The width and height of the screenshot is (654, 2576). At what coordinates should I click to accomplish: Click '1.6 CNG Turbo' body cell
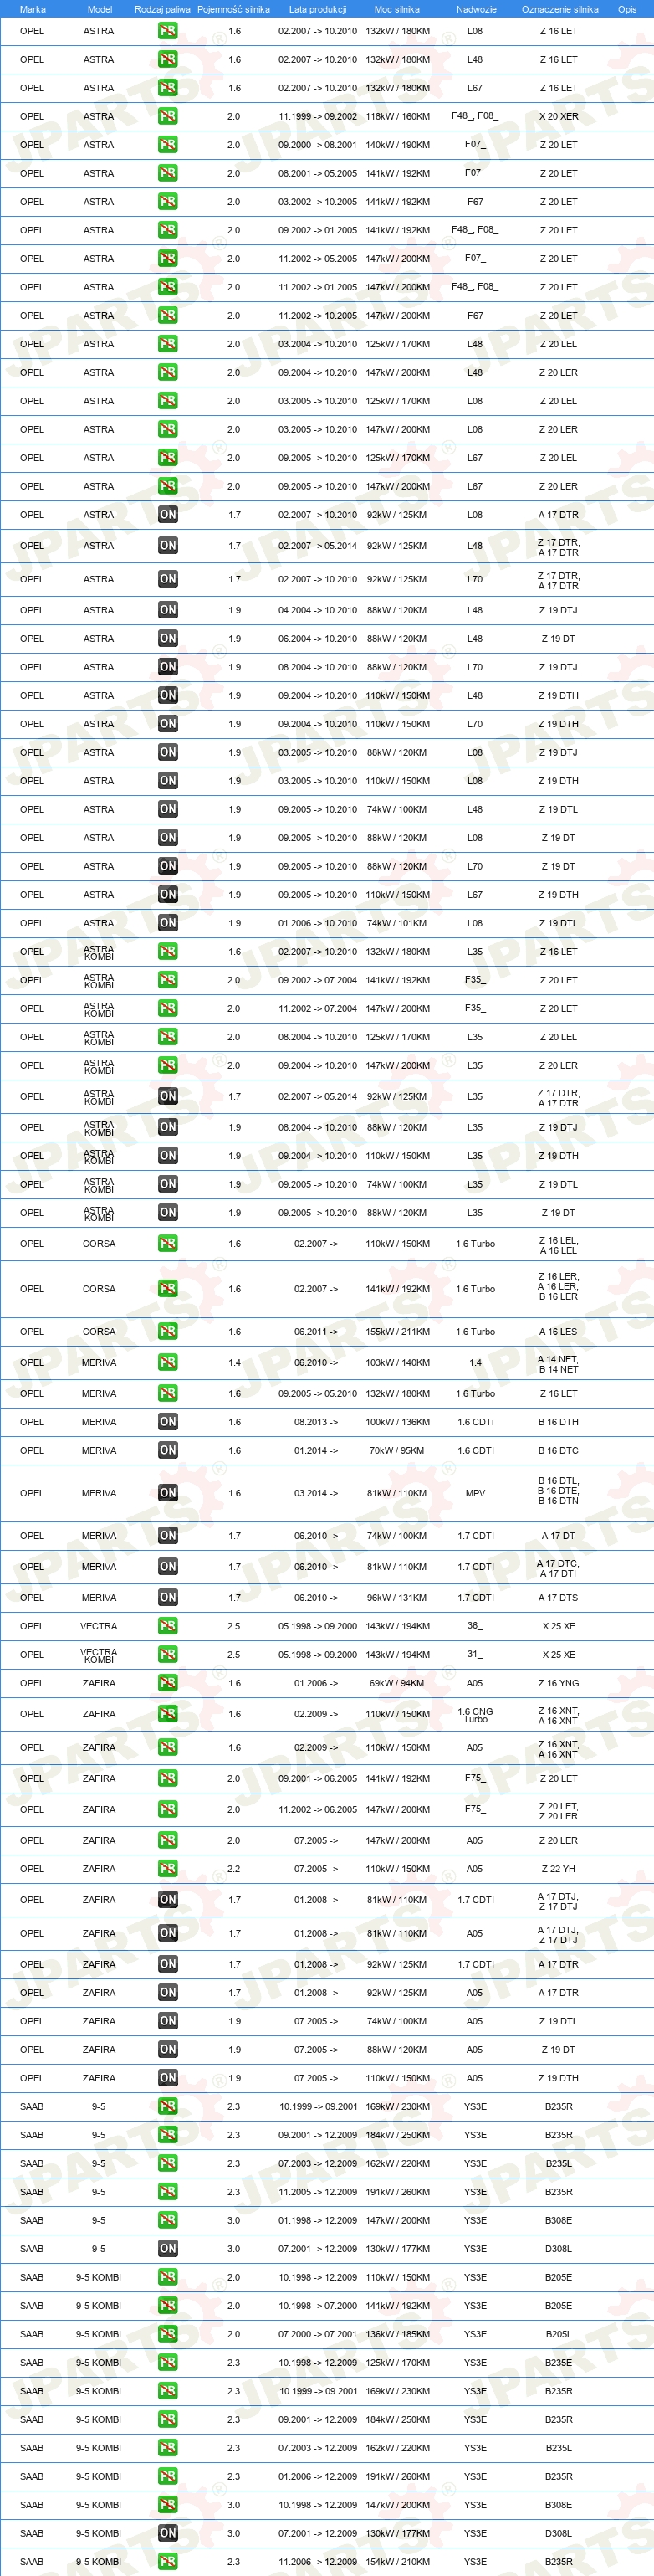475,1715
